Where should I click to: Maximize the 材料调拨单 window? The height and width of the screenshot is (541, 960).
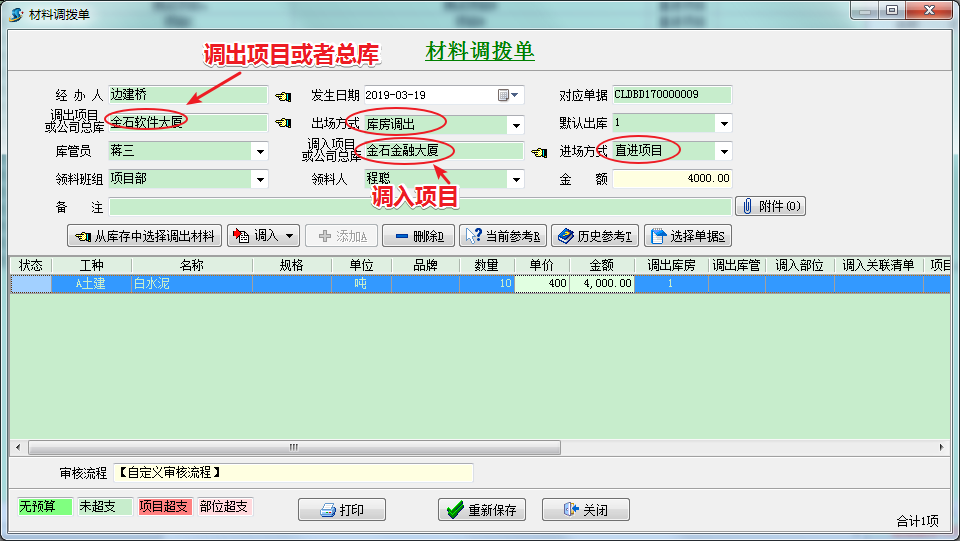(x=892, y=10)
